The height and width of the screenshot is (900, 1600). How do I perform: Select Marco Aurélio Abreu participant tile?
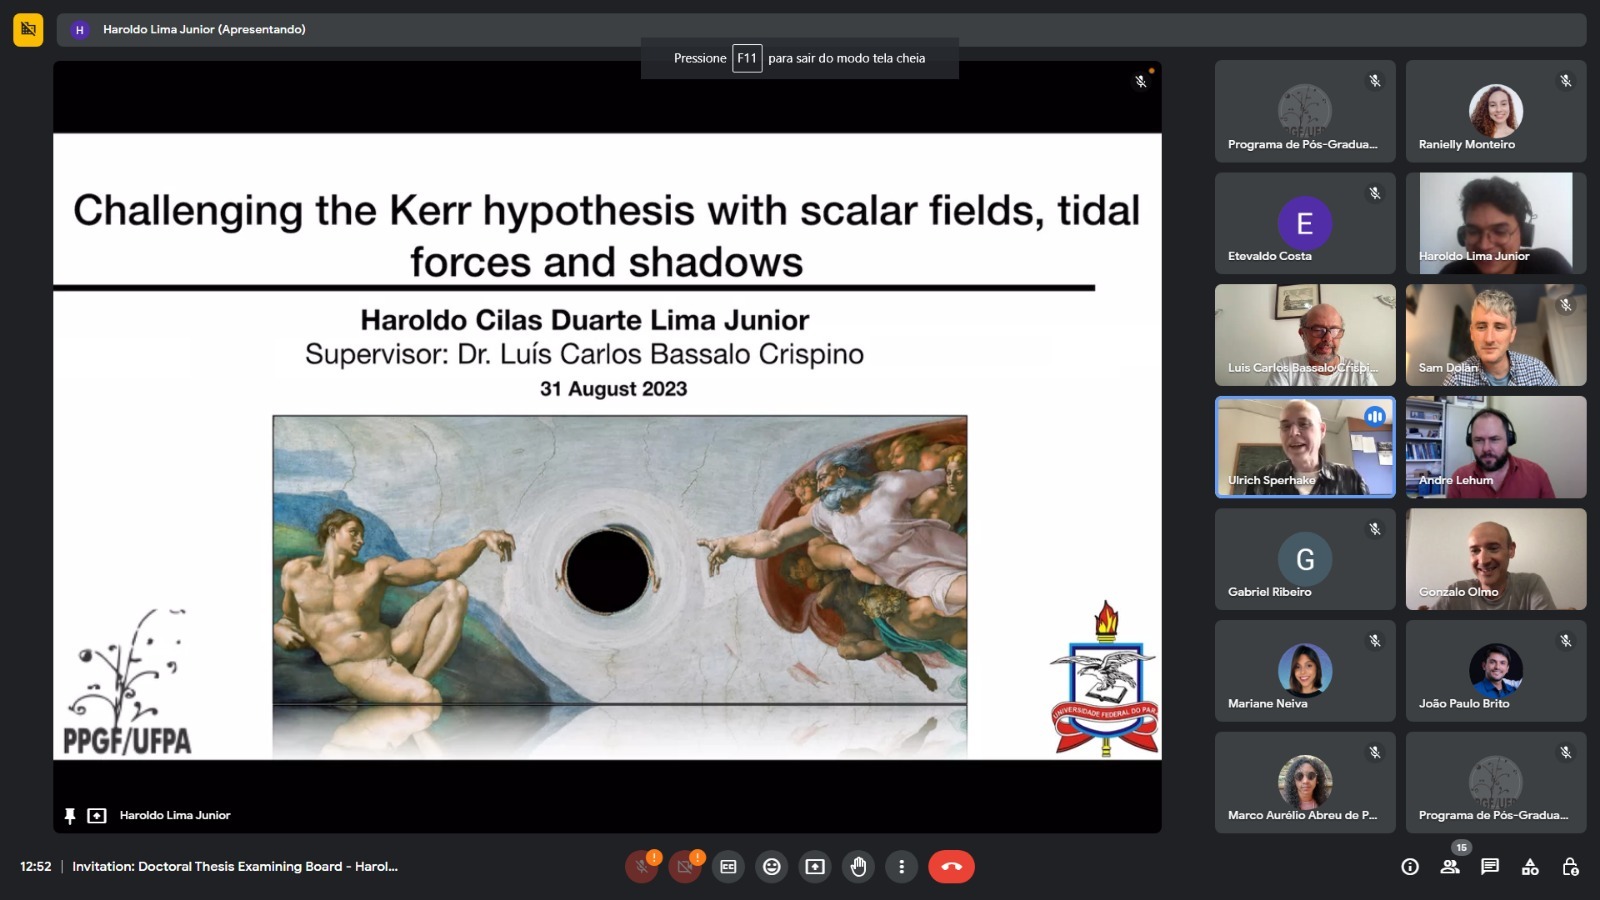(1305, 783)
